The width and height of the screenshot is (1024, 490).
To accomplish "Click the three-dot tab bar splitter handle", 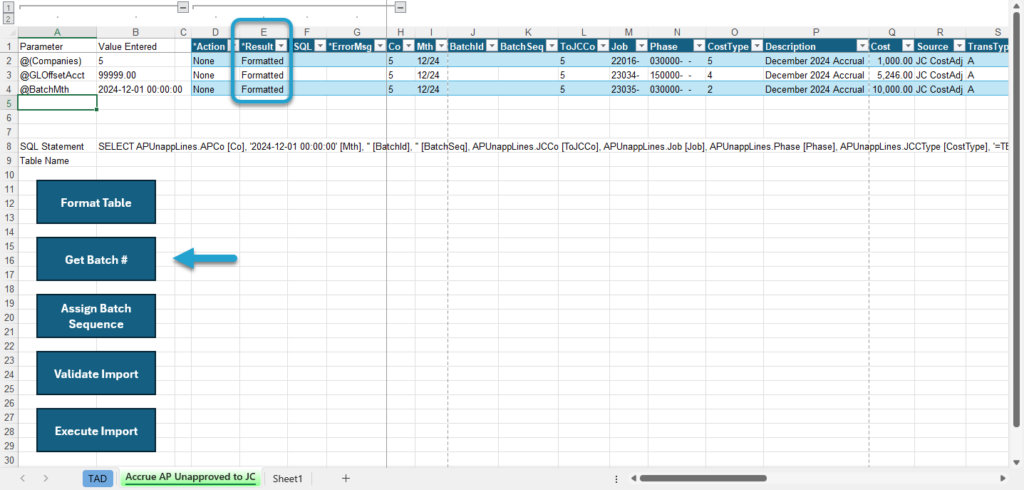I will pyautogui.click(x=616, y=478).
